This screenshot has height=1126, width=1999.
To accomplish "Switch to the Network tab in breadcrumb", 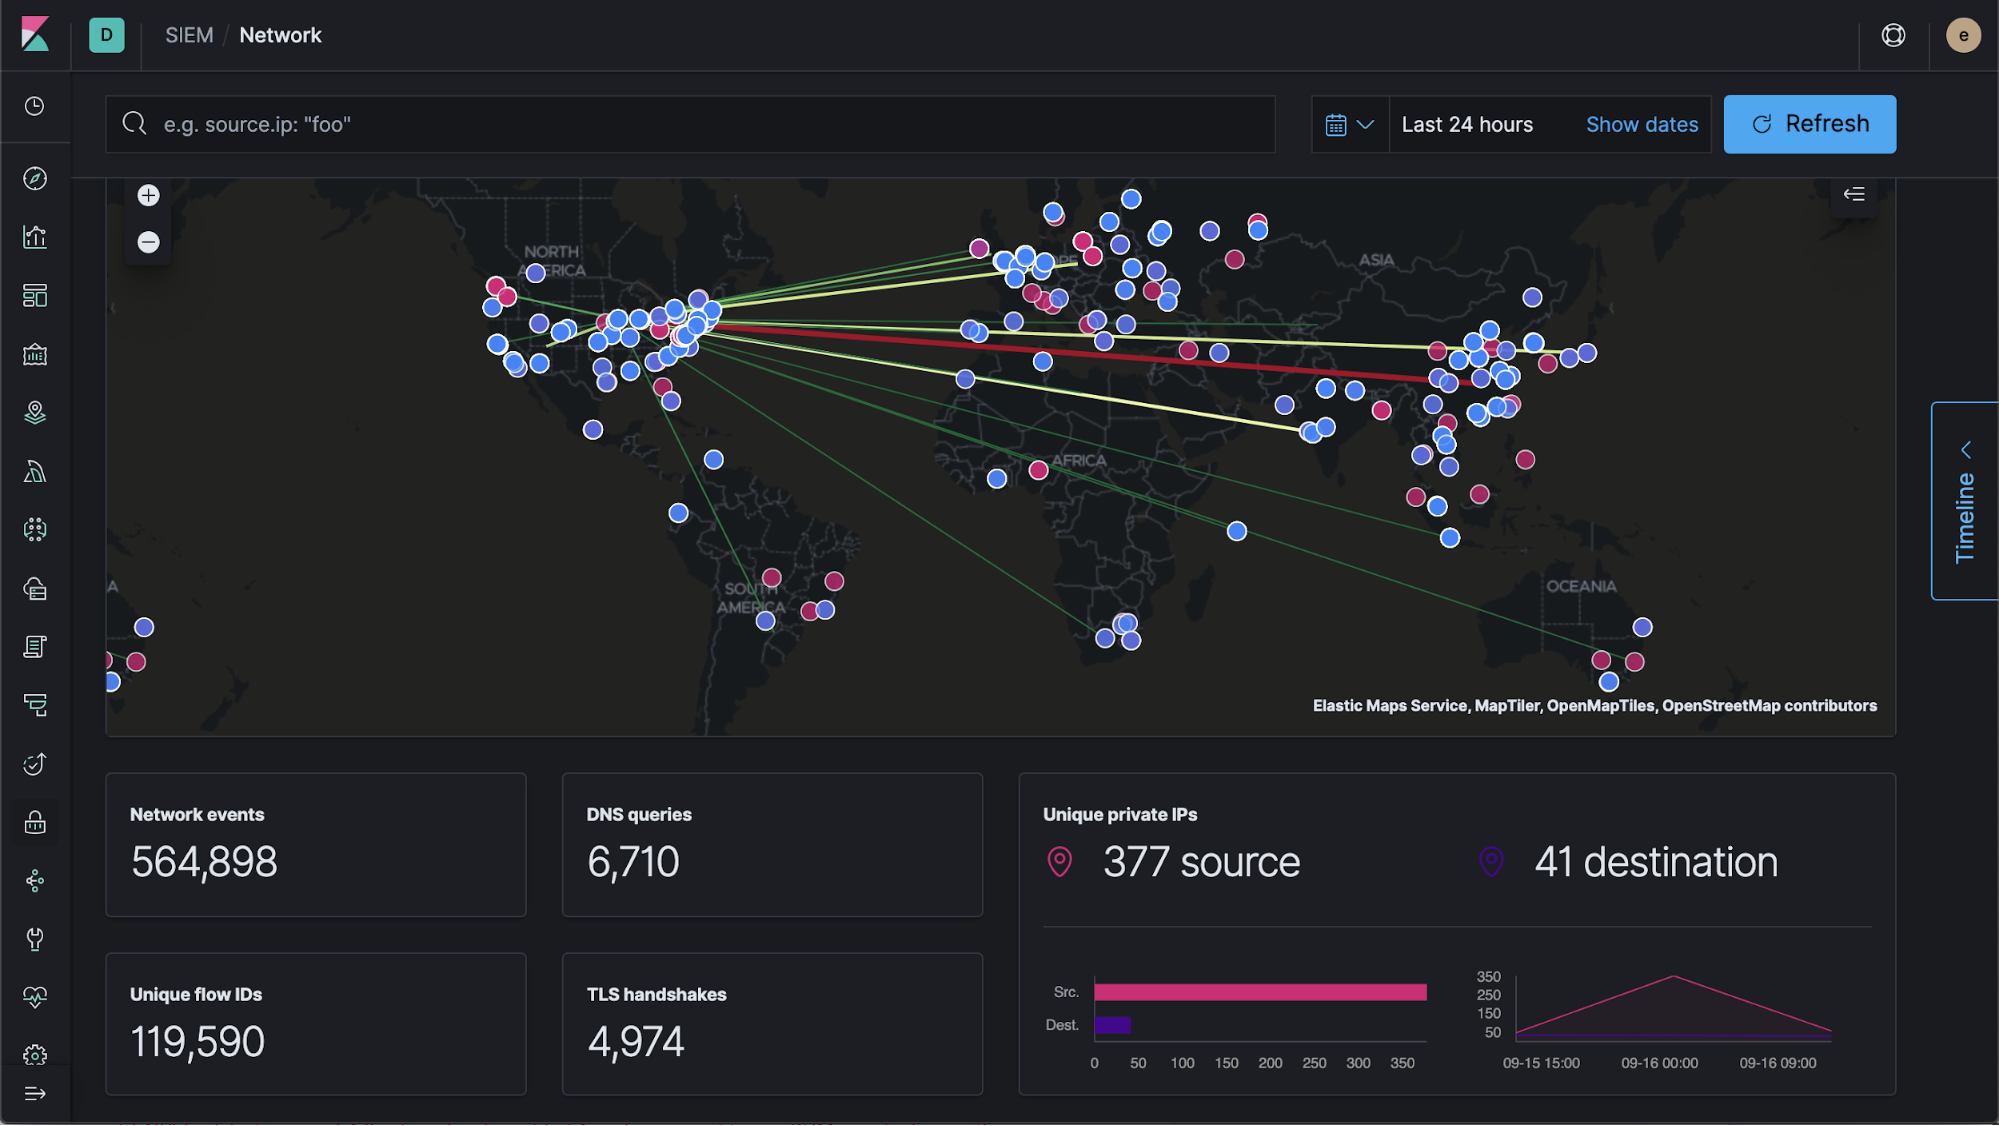I will (x=280, y=34).
